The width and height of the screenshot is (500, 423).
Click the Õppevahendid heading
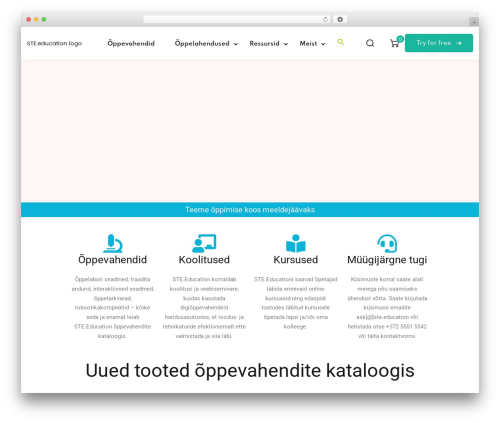[x=112, y=260]
